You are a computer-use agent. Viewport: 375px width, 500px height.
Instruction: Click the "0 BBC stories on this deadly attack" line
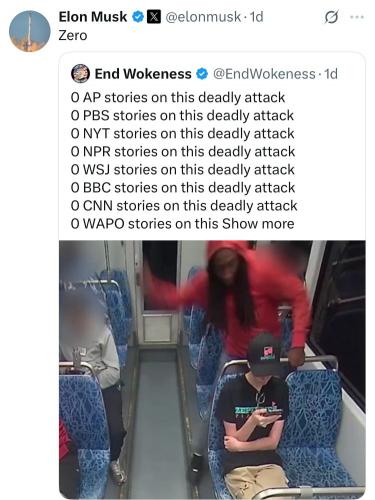183,188
